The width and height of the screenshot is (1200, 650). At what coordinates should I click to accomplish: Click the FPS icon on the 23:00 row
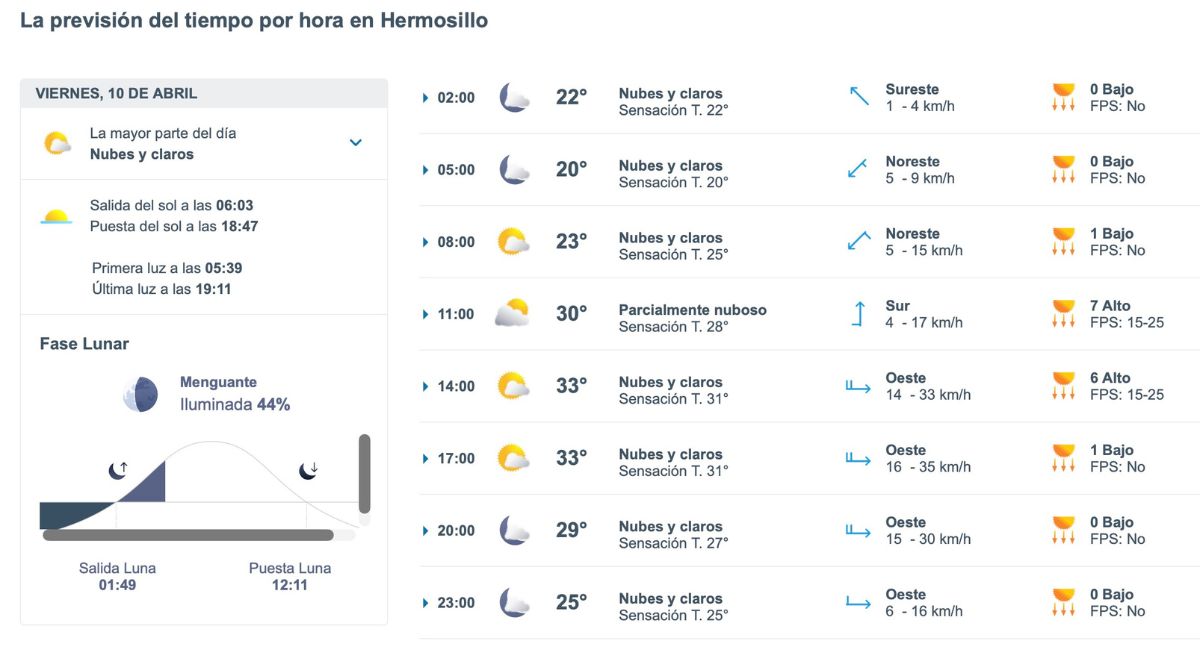[x=1063, y=602]
